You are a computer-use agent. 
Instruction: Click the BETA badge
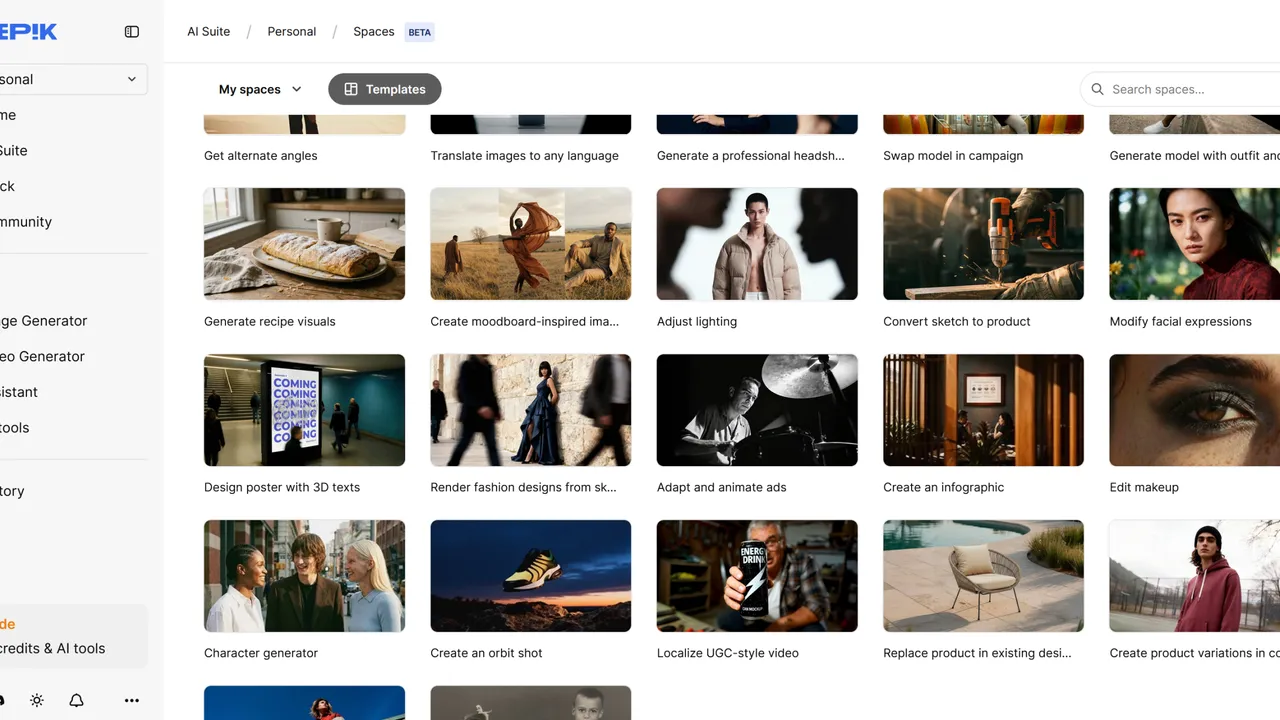pyautogui.click(x=420, y=32)
